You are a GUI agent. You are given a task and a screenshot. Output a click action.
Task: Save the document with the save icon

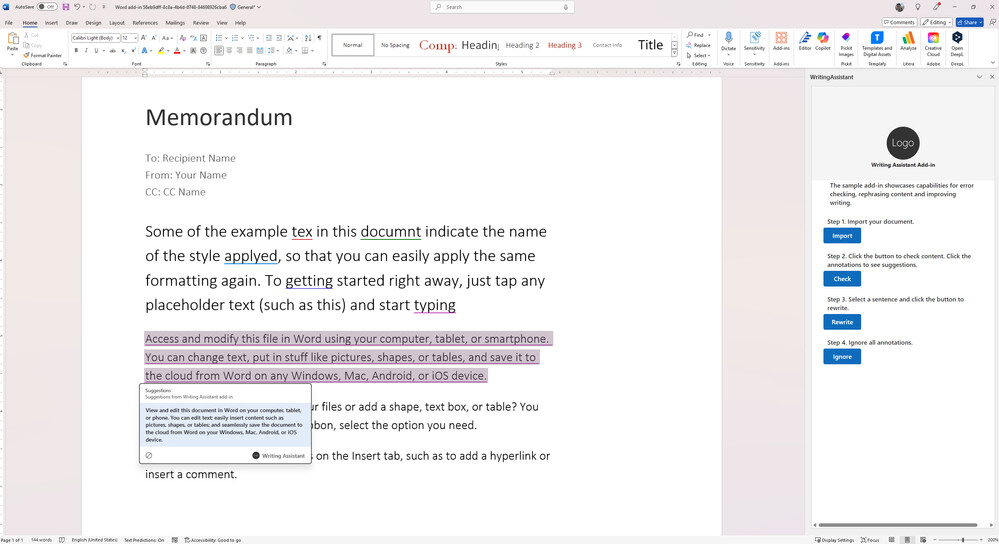66,7
